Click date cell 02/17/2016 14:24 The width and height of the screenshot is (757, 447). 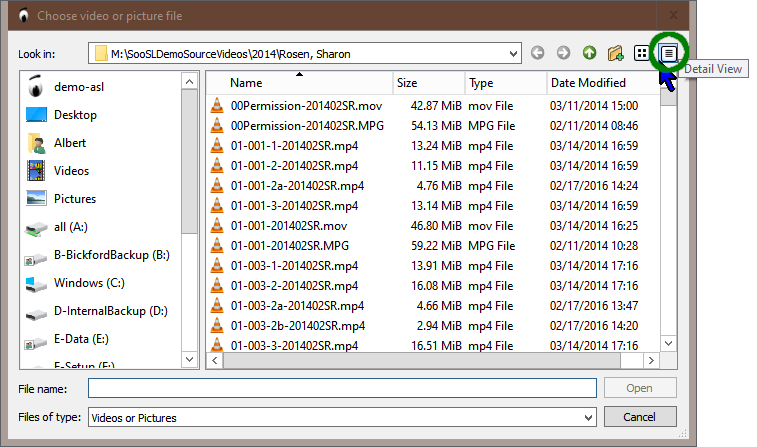pos(594,186)
